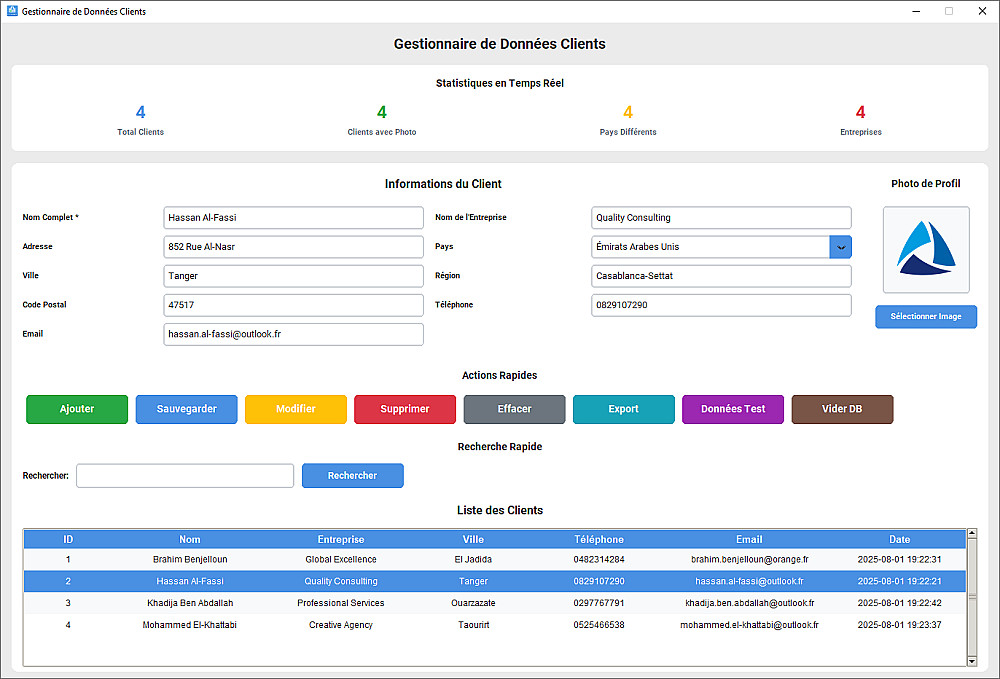
Task: Open the Pays combo box field
Action: [710, 247]
